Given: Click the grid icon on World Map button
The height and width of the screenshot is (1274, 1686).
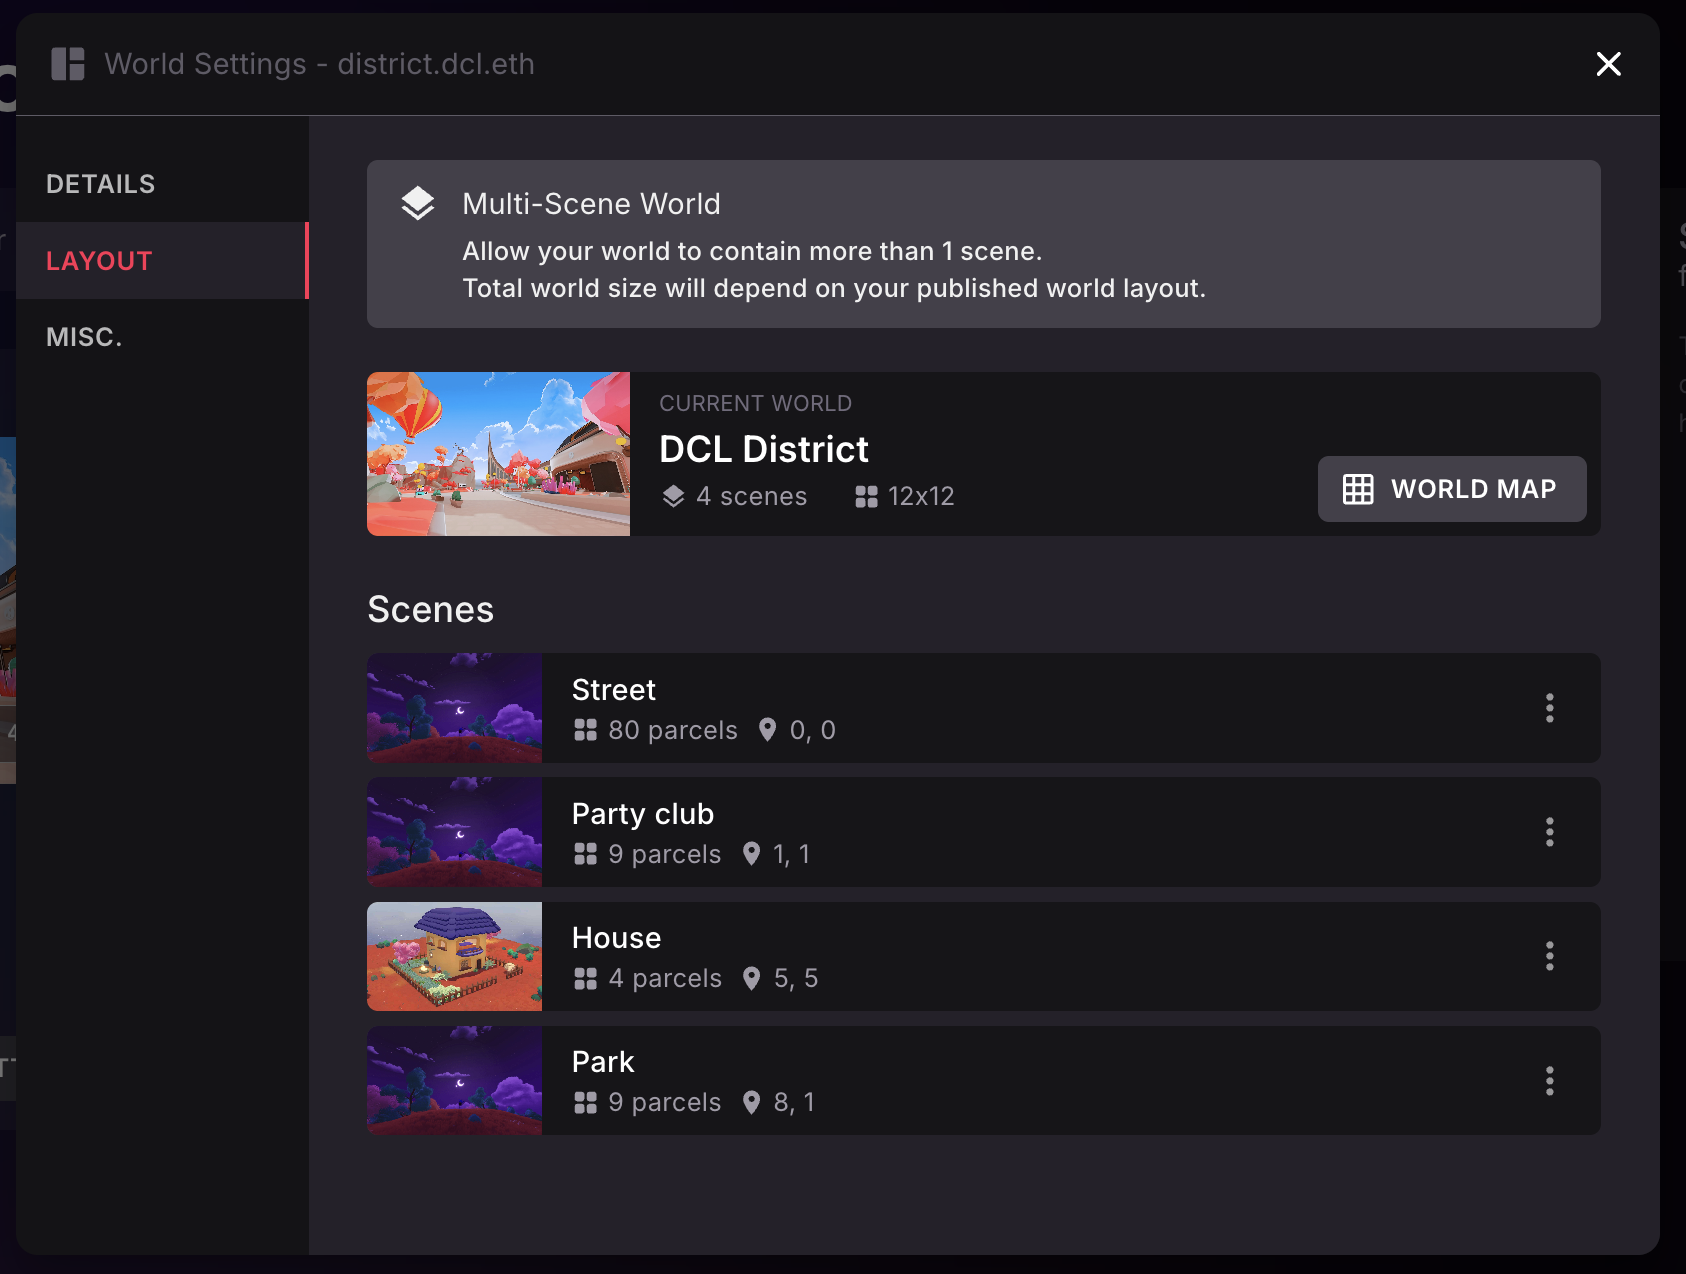Looking at the screenshot, I should tap(1357, 489).
